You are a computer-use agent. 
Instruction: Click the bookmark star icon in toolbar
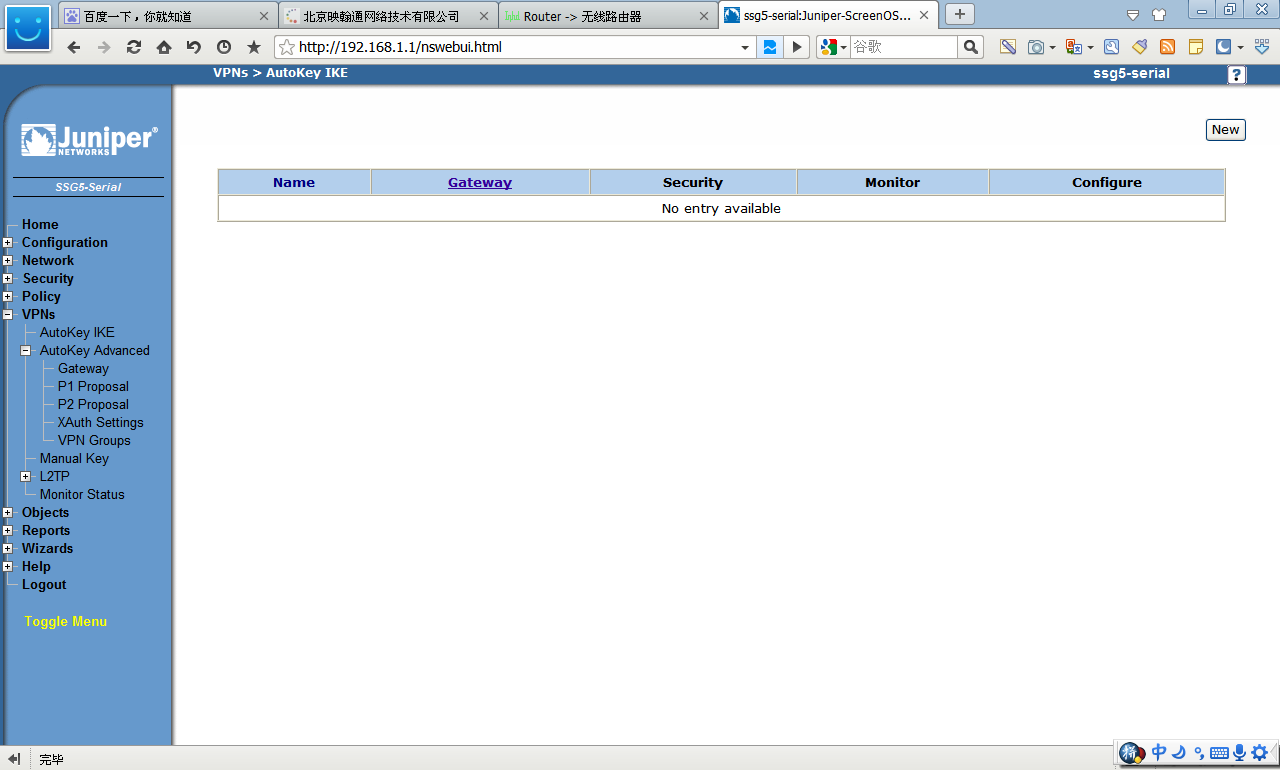click(x=254, y=47)
